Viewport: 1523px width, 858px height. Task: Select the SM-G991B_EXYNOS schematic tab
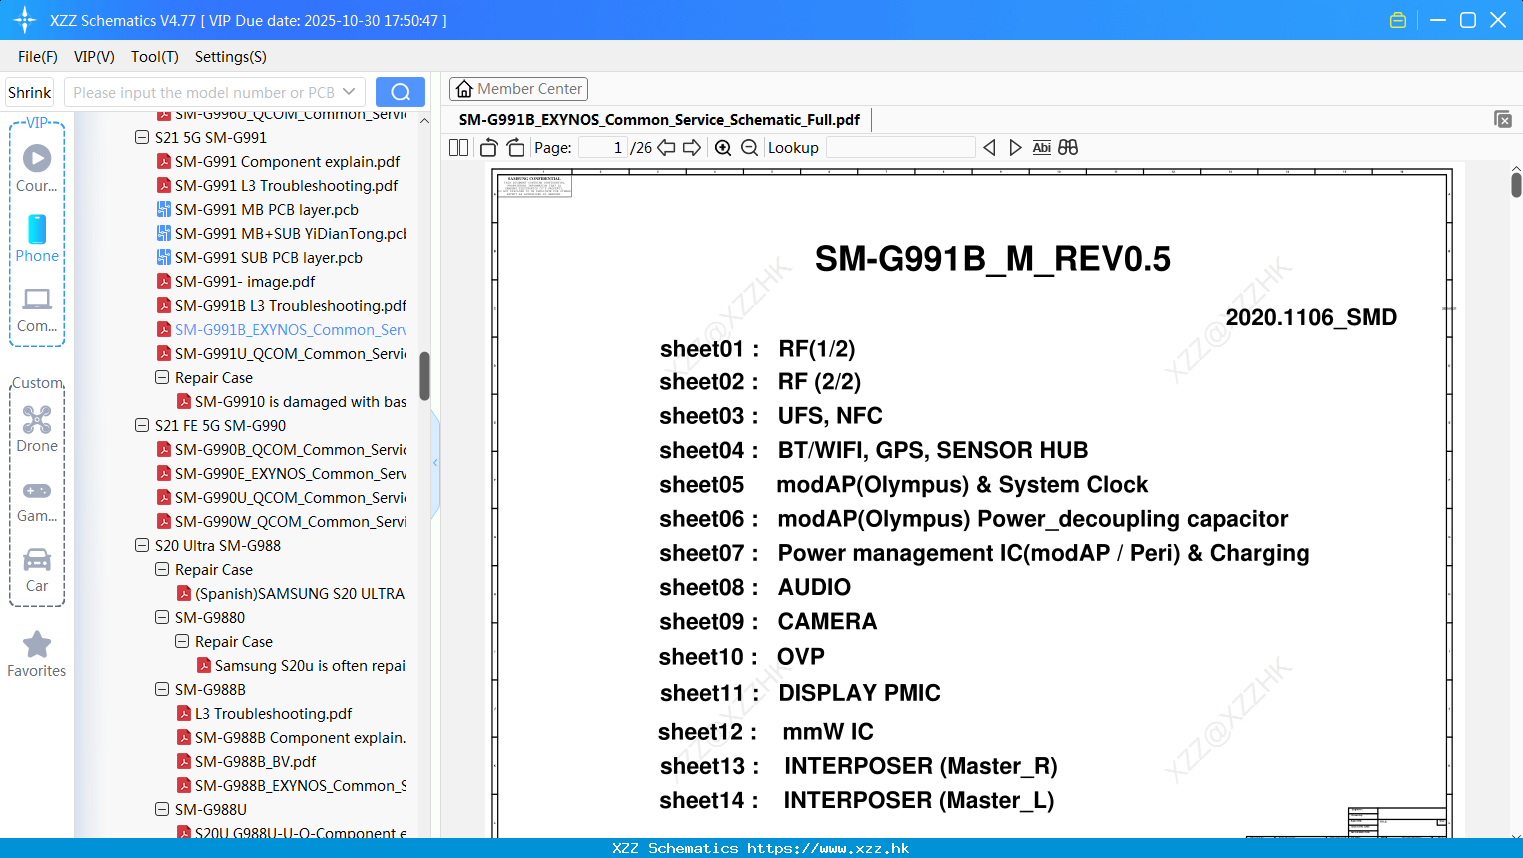[659, 119]
